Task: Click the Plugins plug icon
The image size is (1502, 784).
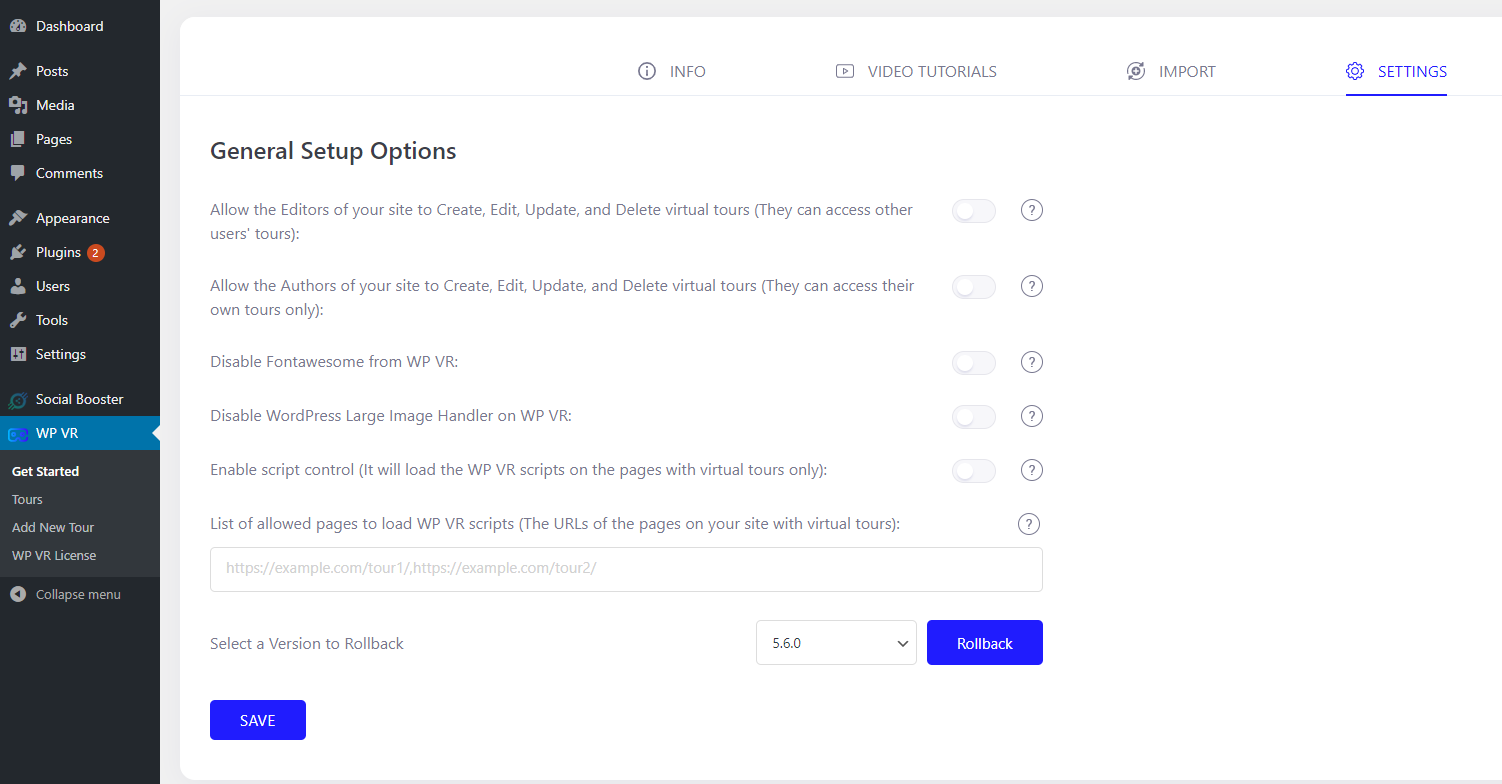Action: pos(18,252)
